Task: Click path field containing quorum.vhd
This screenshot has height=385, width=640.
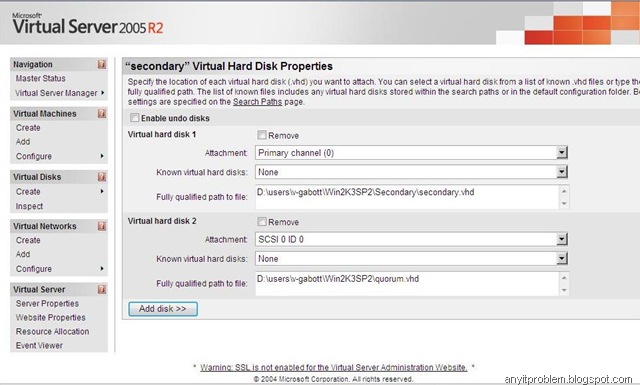Action: pos(412,284)
